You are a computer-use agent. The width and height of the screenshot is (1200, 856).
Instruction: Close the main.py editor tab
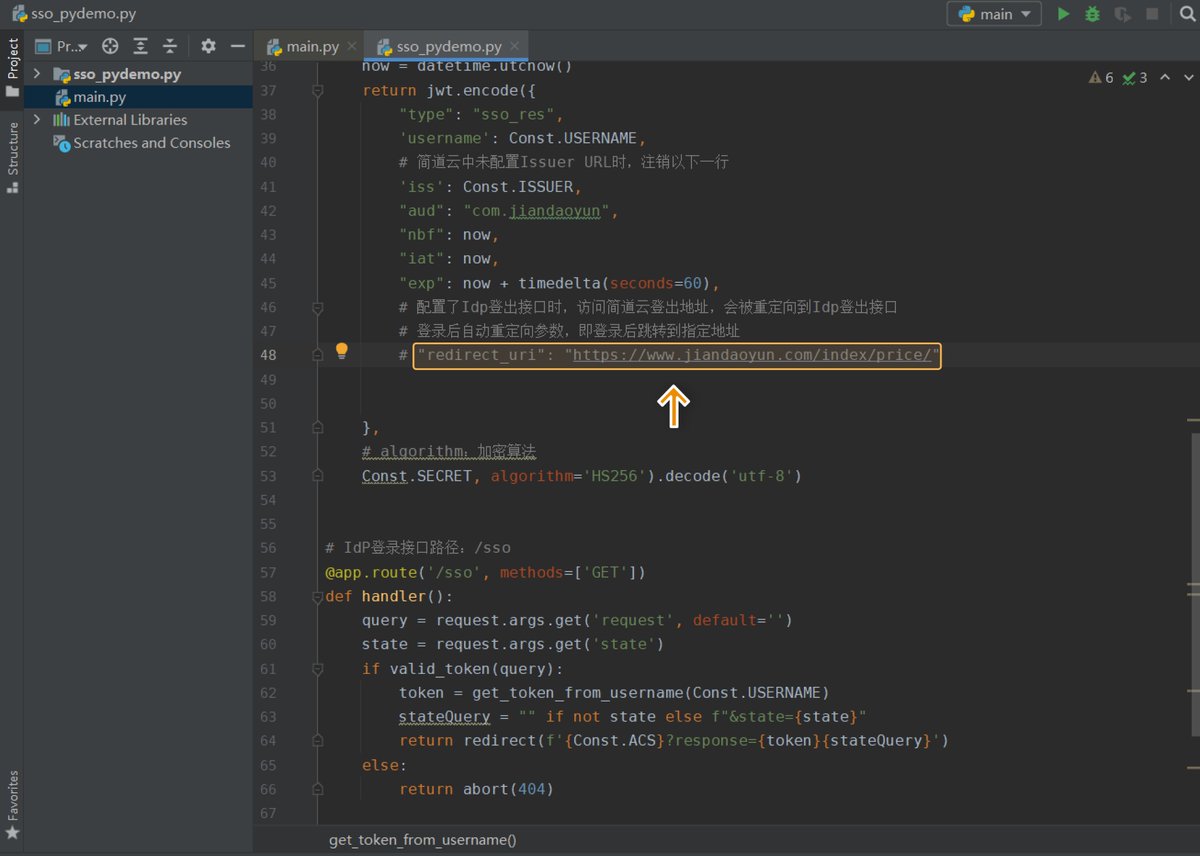(x=351, y=46)
